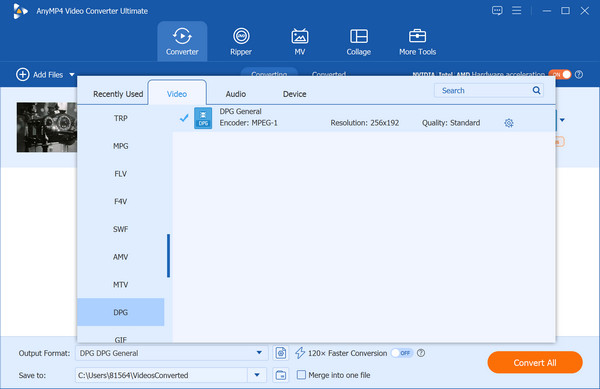
Task: Choose TRP format in list
Action: tap(121, 118)
